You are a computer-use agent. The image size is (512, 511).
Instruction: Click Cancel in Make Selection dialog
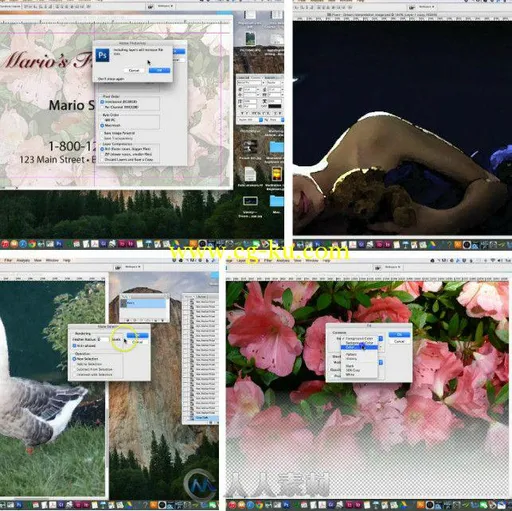coord(137,342)
